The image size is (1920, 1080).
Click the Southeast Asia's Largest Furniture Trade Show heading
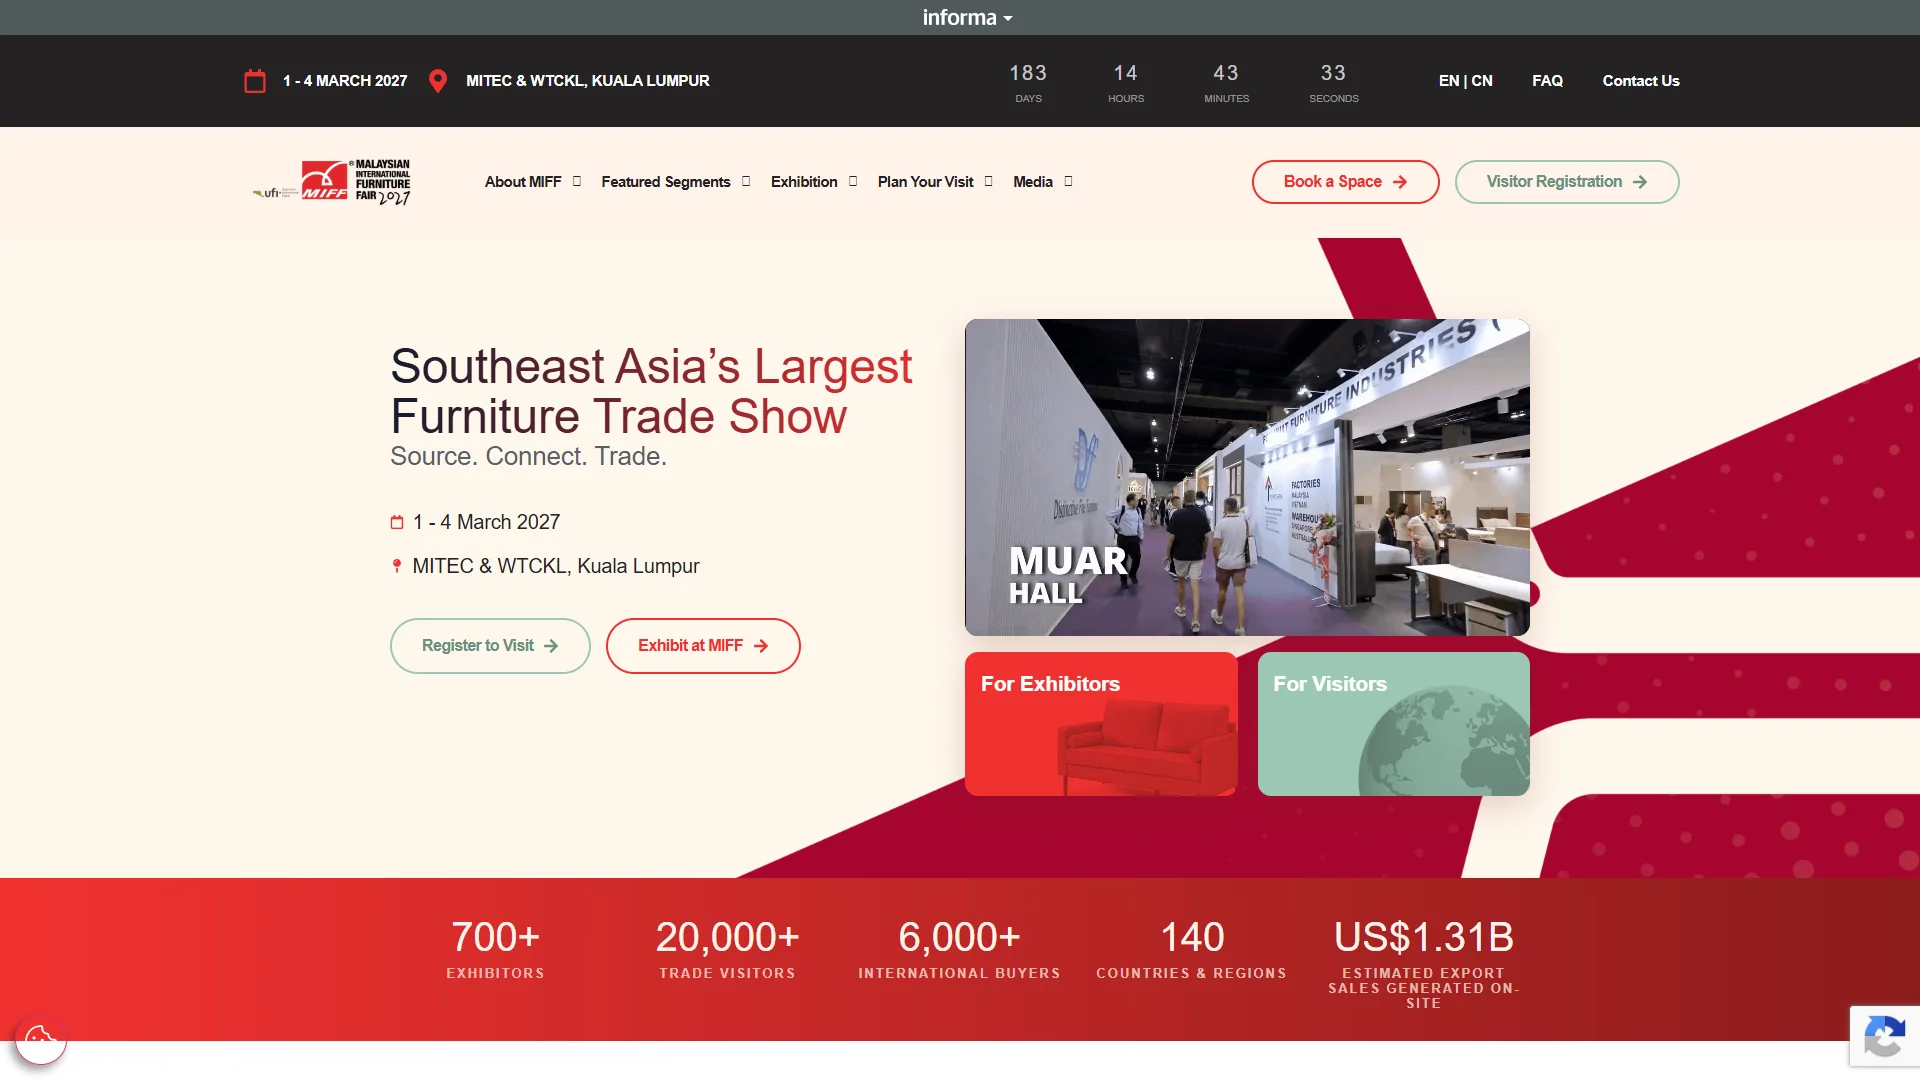(651, 391)
